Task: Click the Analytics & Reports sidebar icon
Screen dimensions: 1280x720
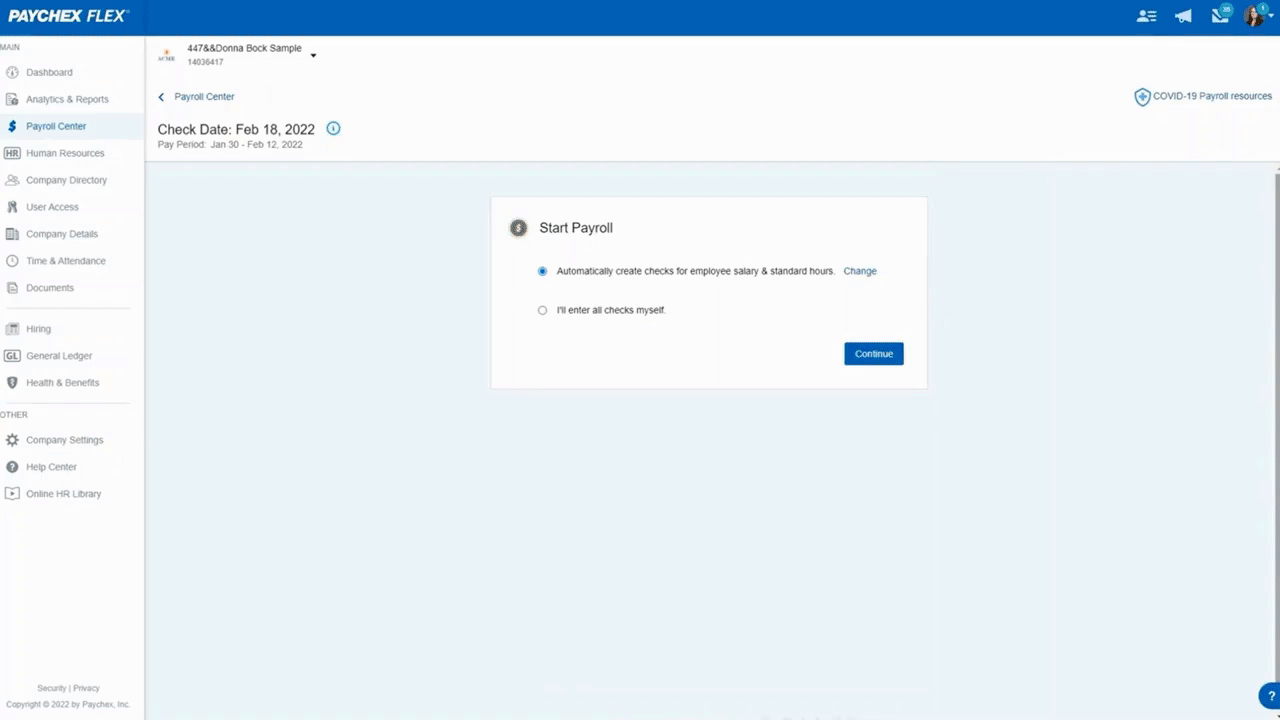Action: 12,99
